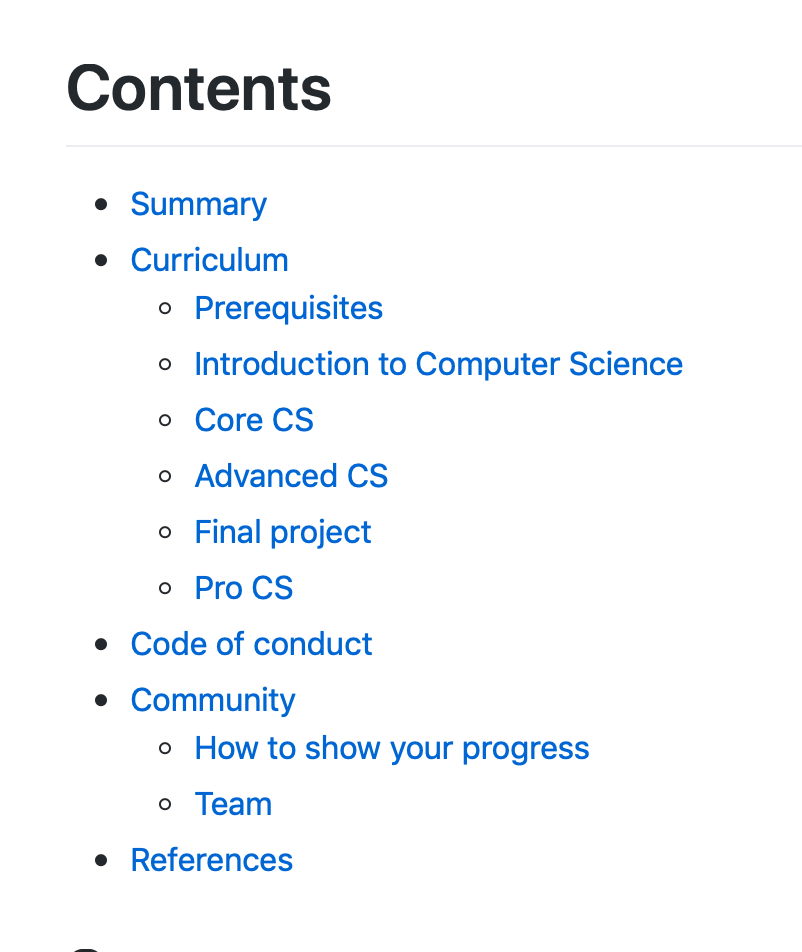
Task: Click the bullet marker beside References
Action: (101, 860)
